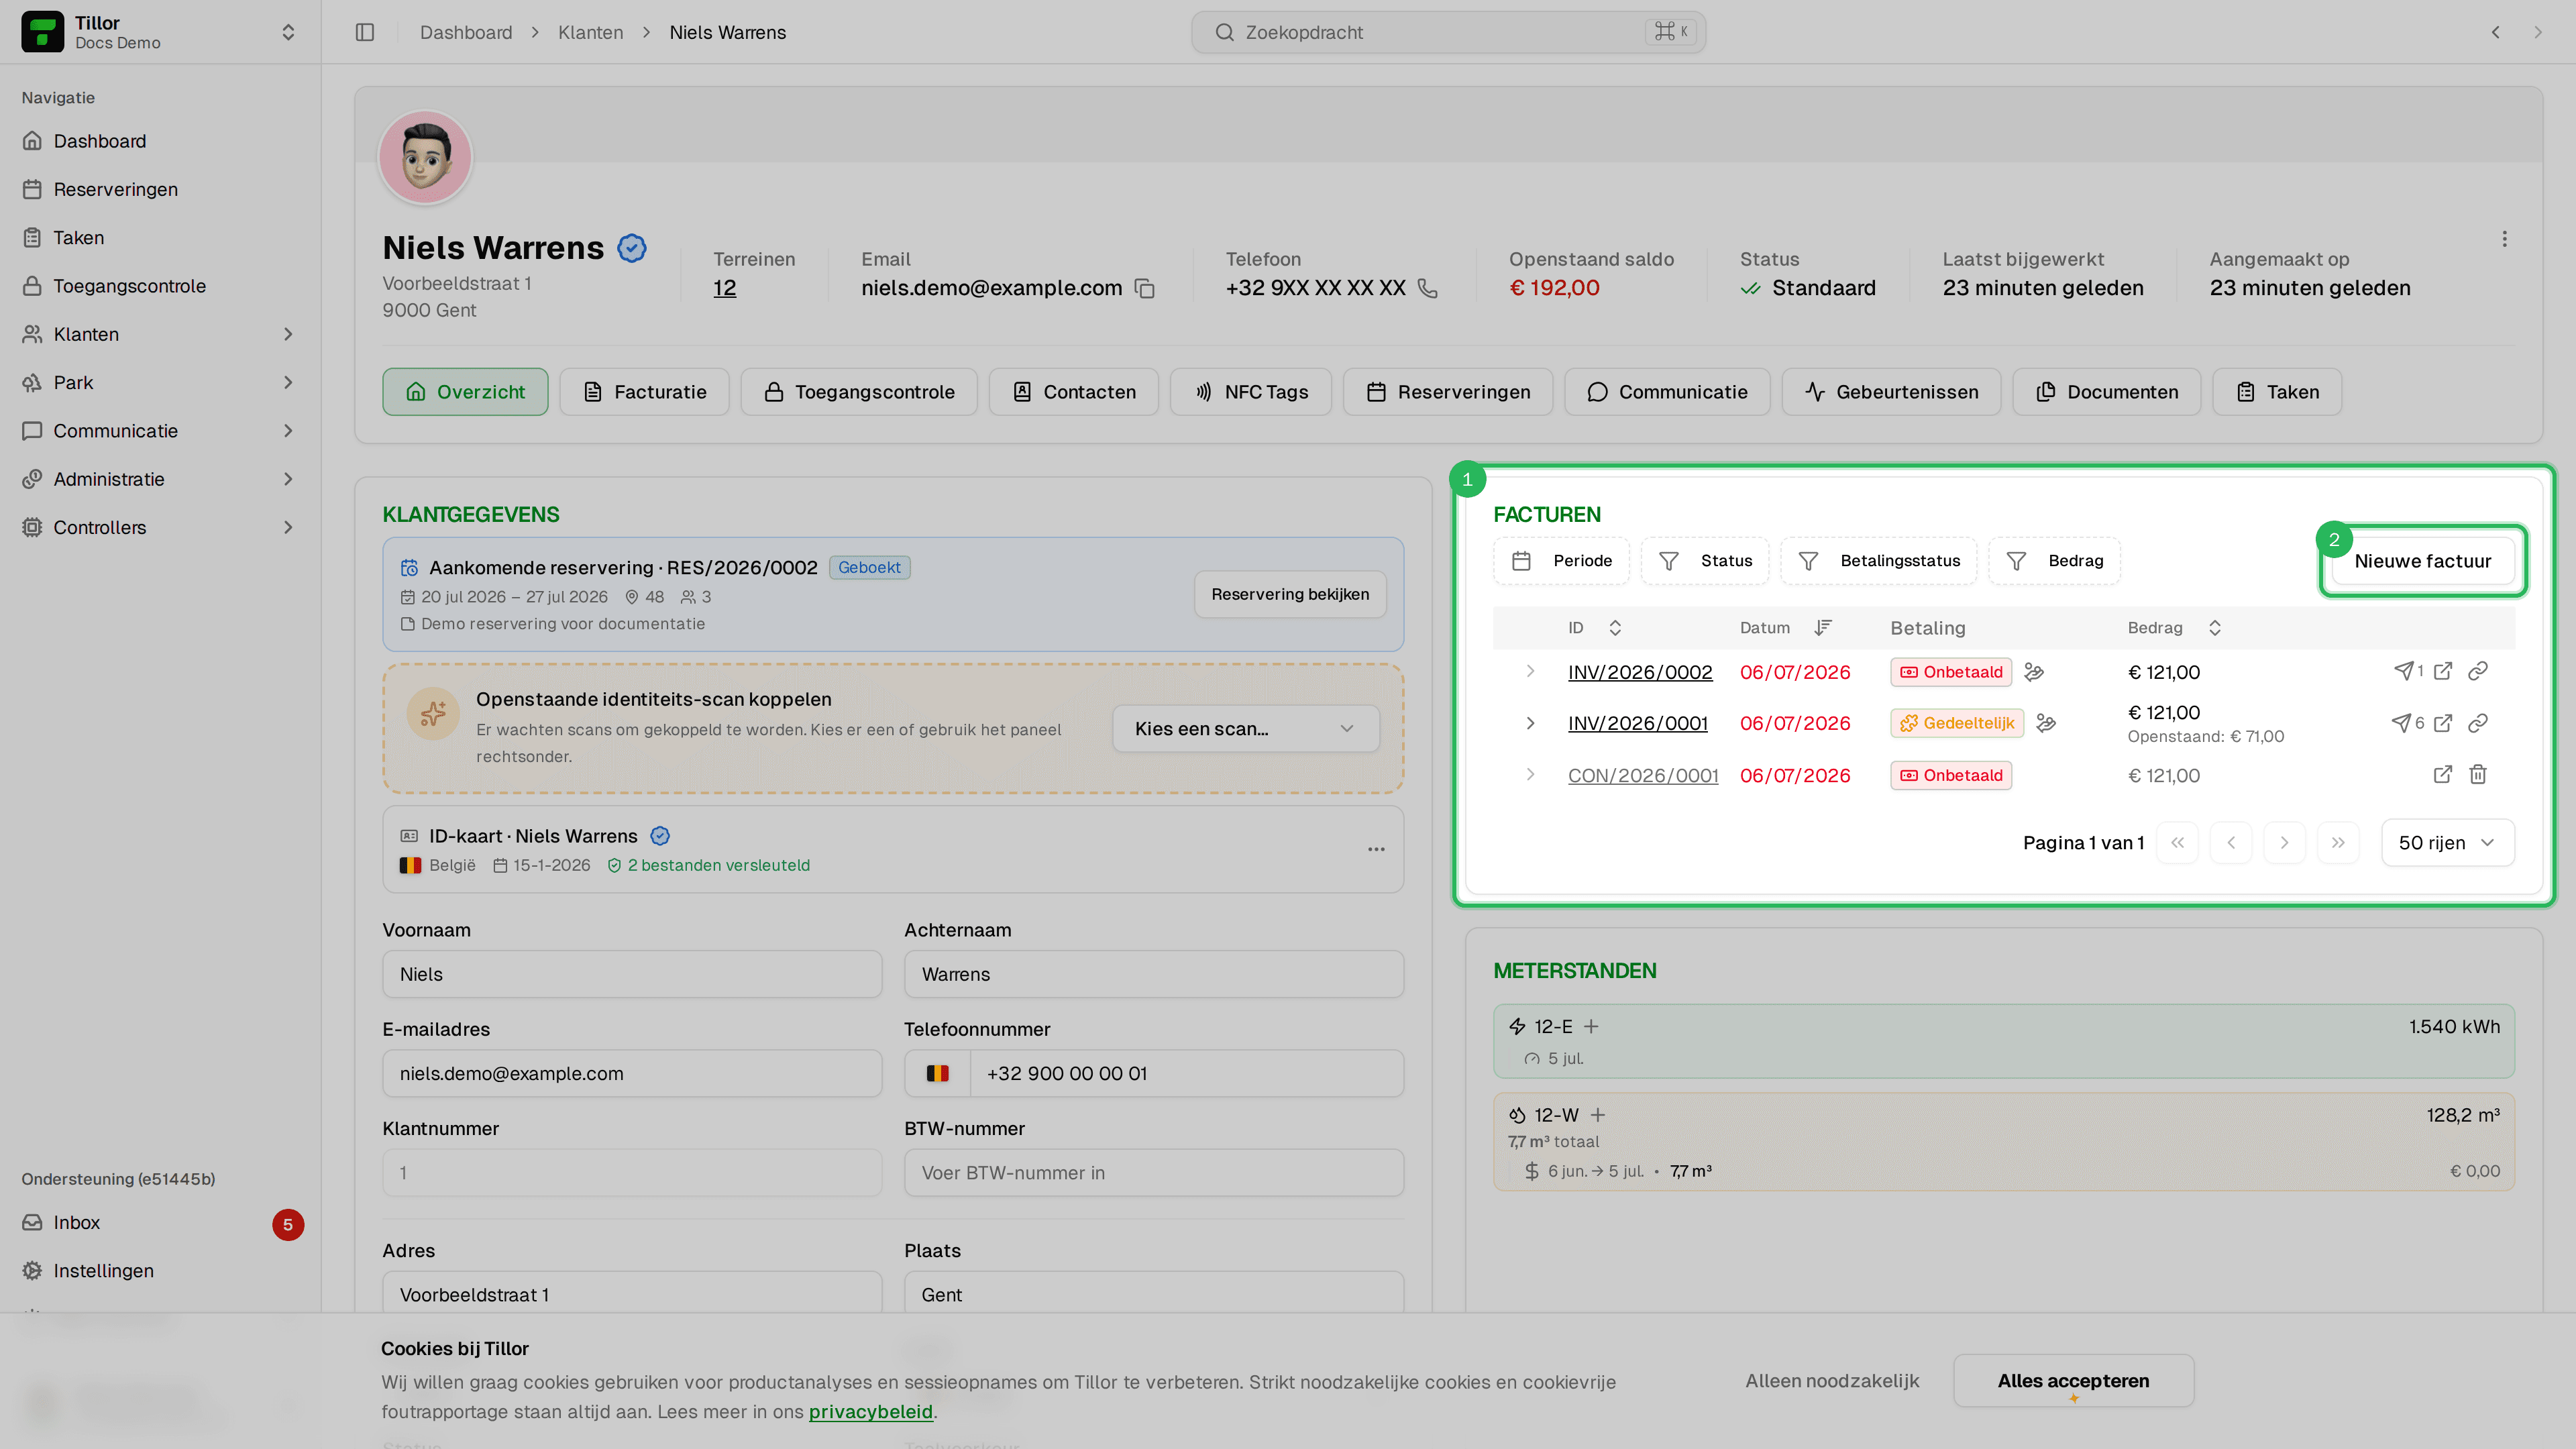This screenshot has width=2576, height=1449.
Task: Open the 'Kies een scan...' dropdown
Action: point(1245,729)
